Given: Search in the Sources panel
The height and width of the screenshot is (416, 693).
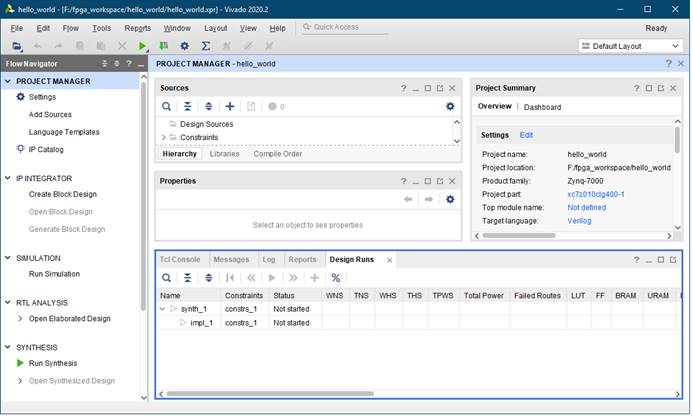Looking at the screenshot, I should coord(167,106).
